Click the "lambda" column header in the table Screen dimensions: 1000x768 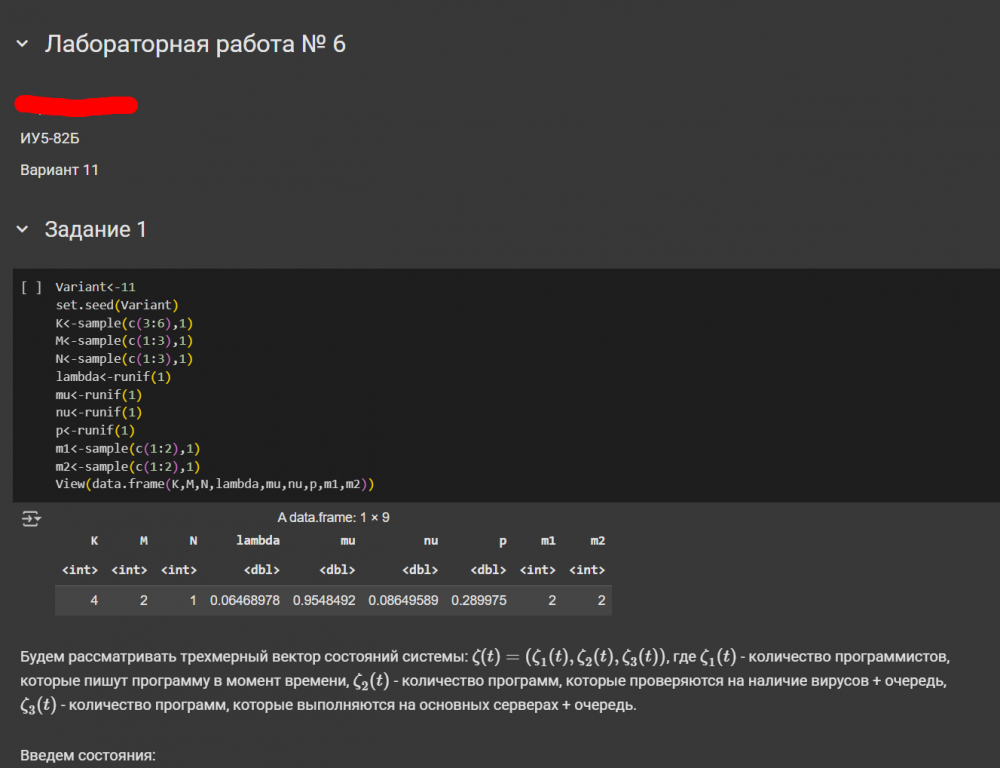[257, 540]
